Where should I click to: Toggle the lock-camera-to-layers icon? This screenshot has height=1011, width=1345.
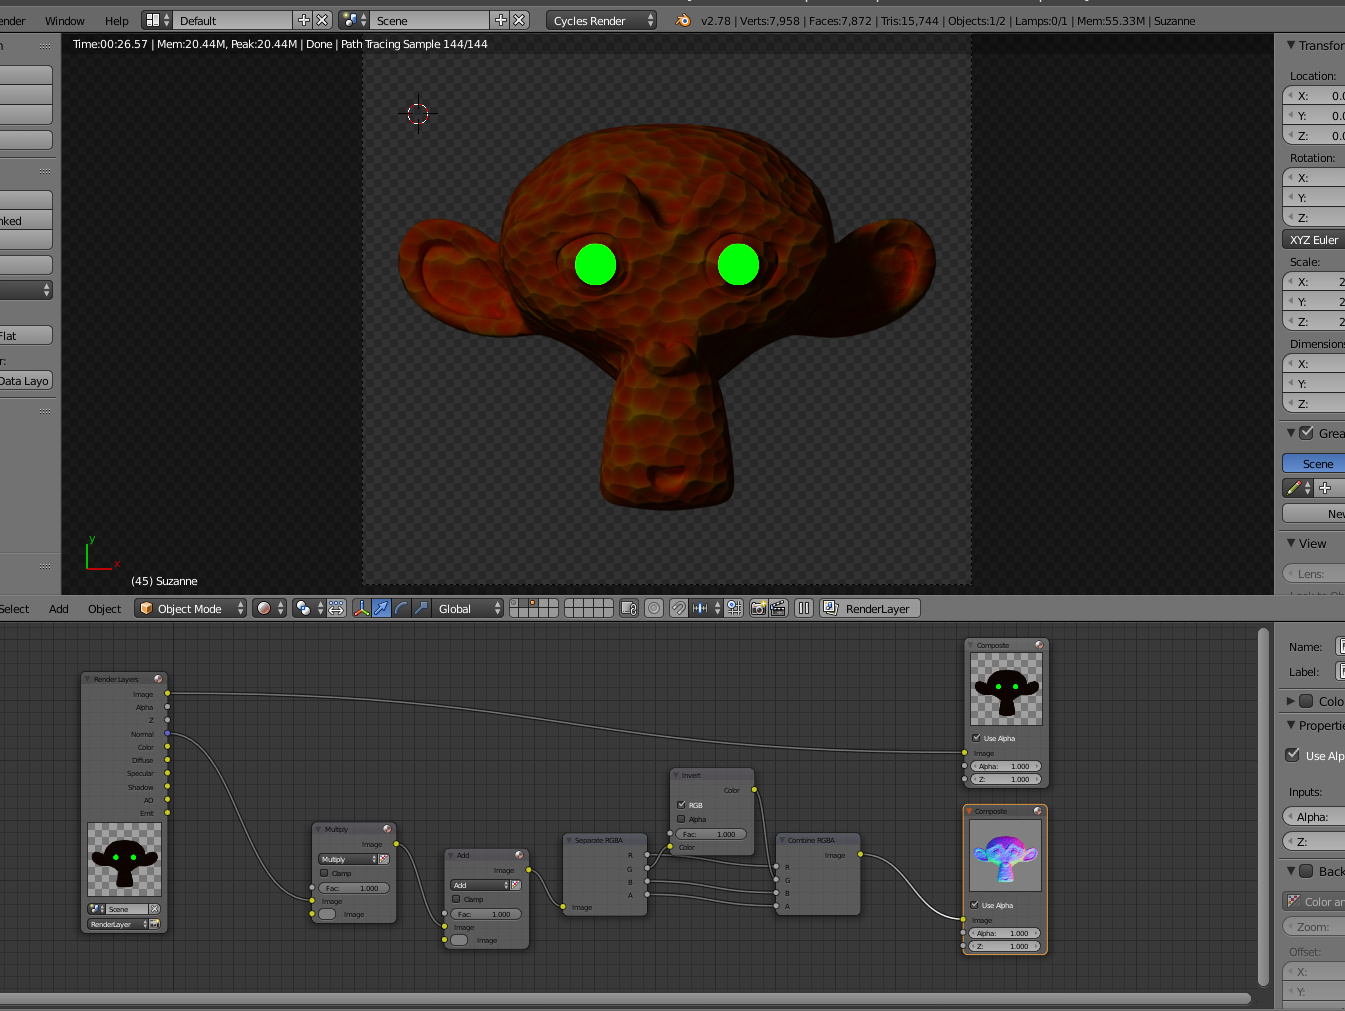(629, 608)
